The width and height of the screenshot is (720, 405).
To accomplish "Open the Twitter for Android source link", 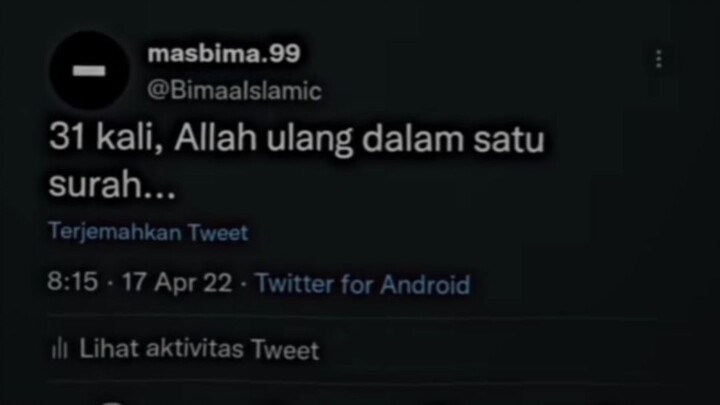I will (x=363, y=284).
